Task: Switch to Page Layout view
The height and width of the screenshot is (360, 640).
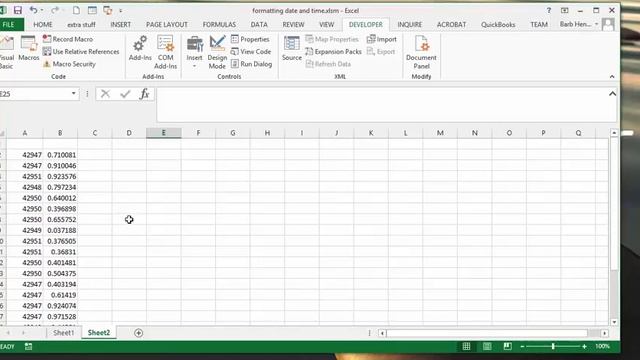Action: [487, 347]
